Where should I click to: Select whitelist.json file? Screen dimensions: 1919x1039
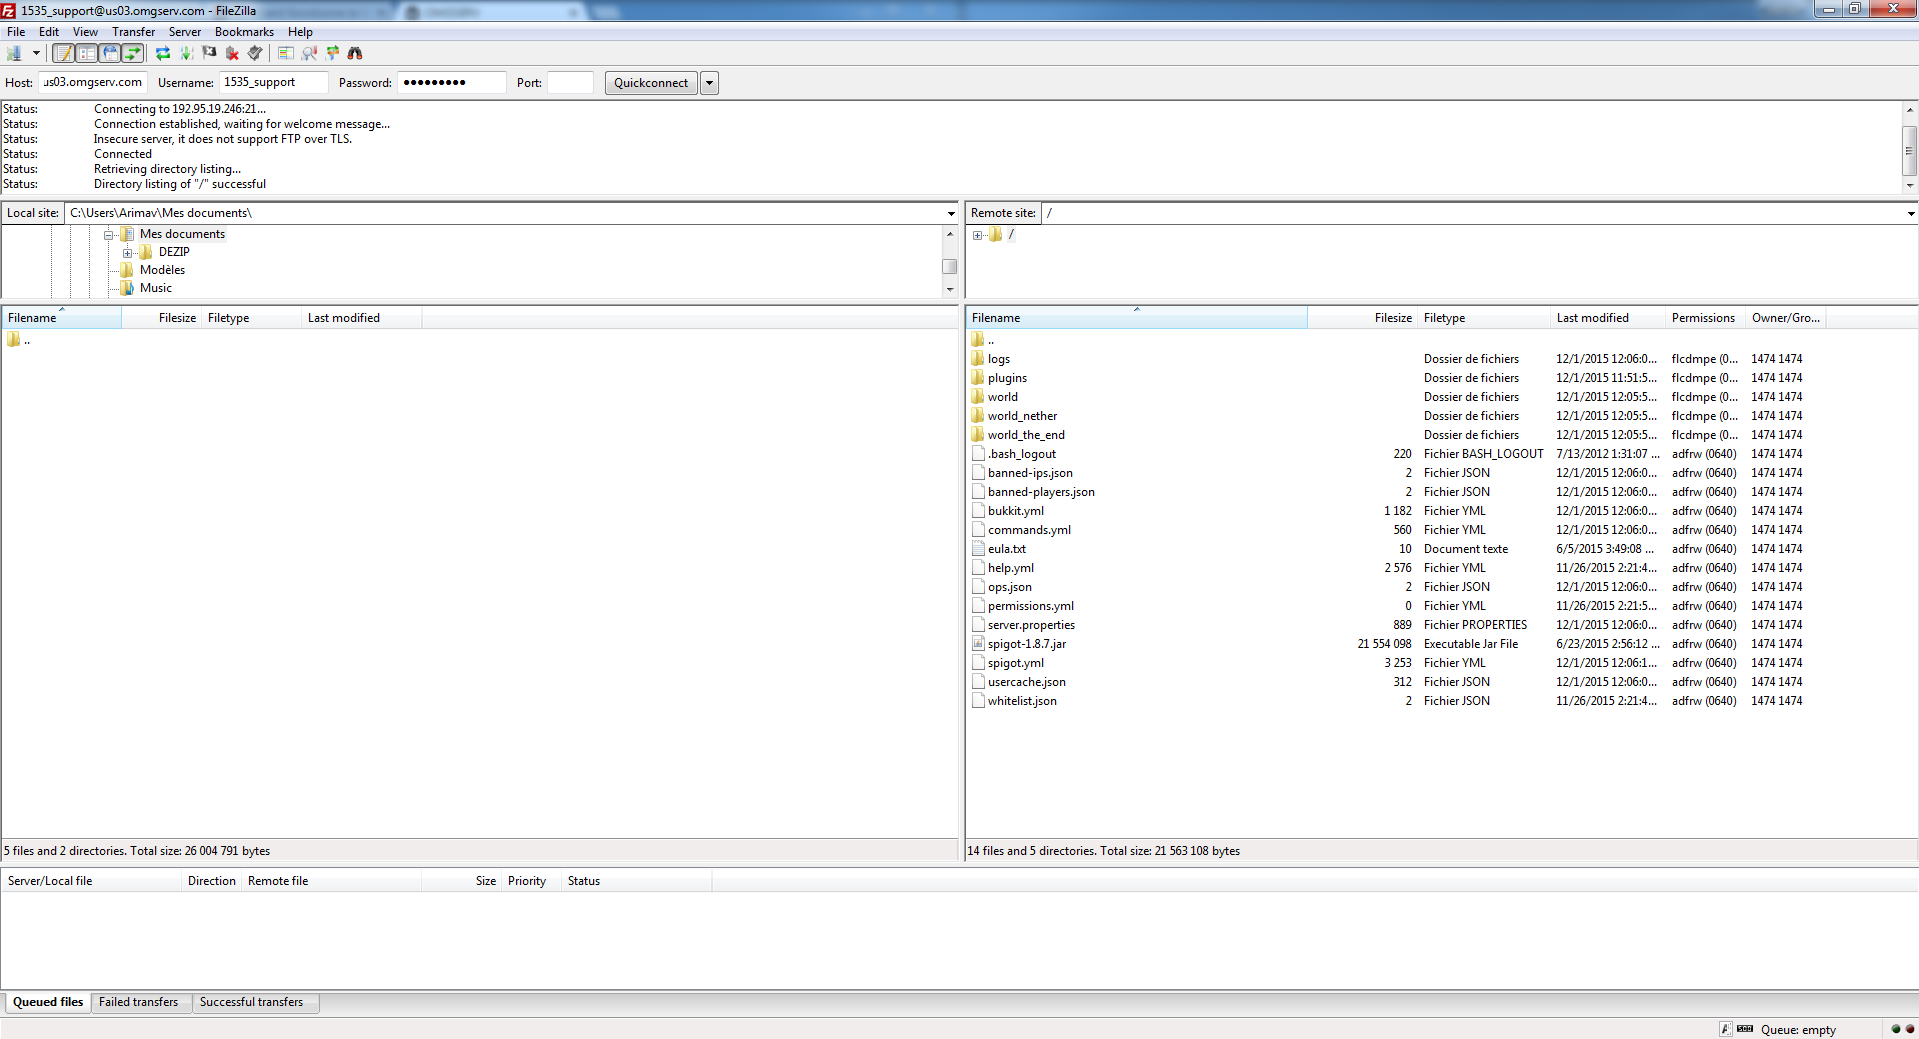(1022, 701)
